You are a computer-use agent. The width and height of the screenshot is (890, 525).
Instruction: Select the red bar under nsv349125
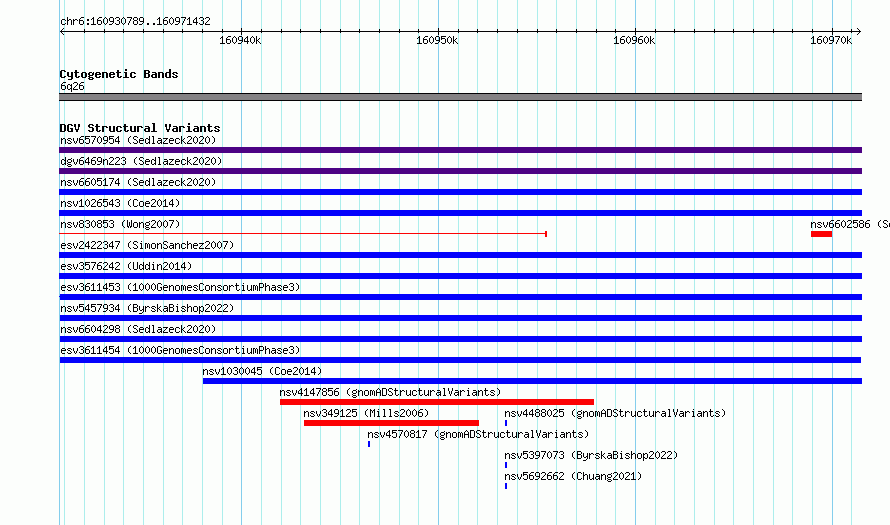click(x=391, y=423)
